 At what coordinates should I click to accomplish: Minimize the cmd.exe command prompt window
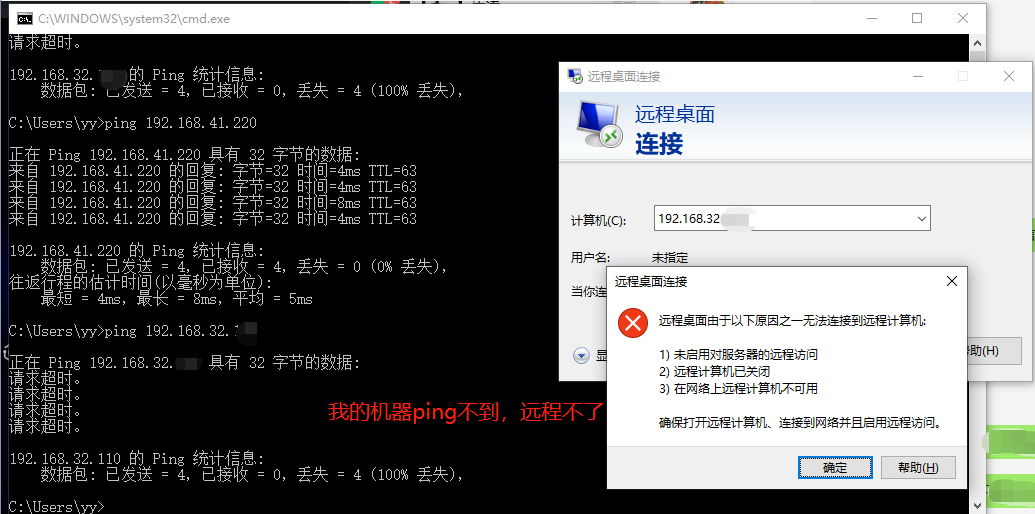coord(871,18)
